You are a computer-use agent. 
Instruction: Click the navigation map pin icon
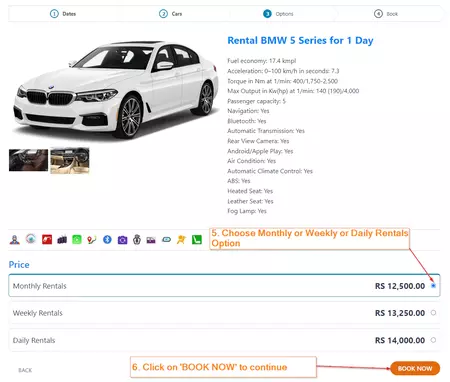tap(92, 239)
